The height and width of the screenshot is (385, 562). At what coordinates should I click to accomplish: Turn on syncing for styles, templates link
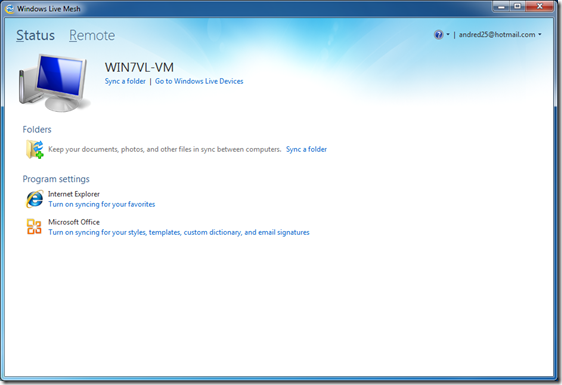[x=179, y=232]
